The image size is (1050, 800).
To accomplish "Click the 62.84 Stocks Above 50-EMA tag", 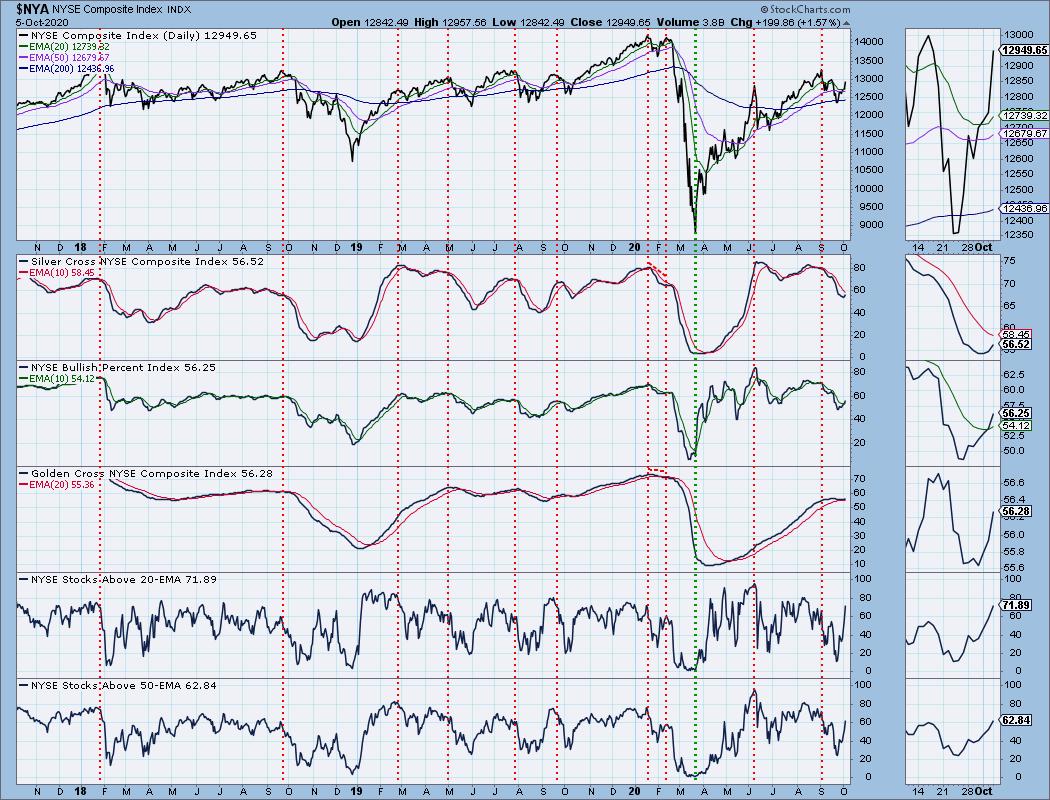I will coord(1016,721).
